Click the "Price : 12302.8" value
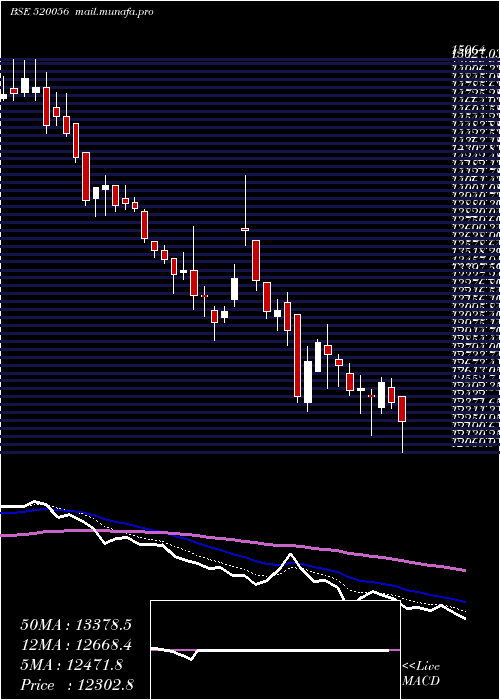Viewport: 500px width, 700px height. [77, 684]
